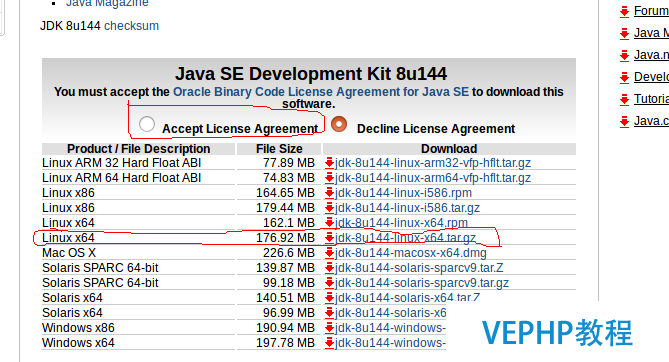Image resolution: width=669 pixels, height=362 pixels.
Task: Click the Download column header
Action: (x=449, y=149)
